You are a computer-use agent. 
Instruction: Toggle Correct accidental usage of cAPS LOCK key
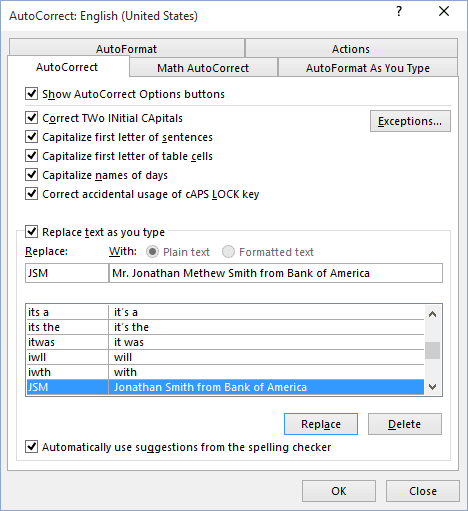(32, 194)
